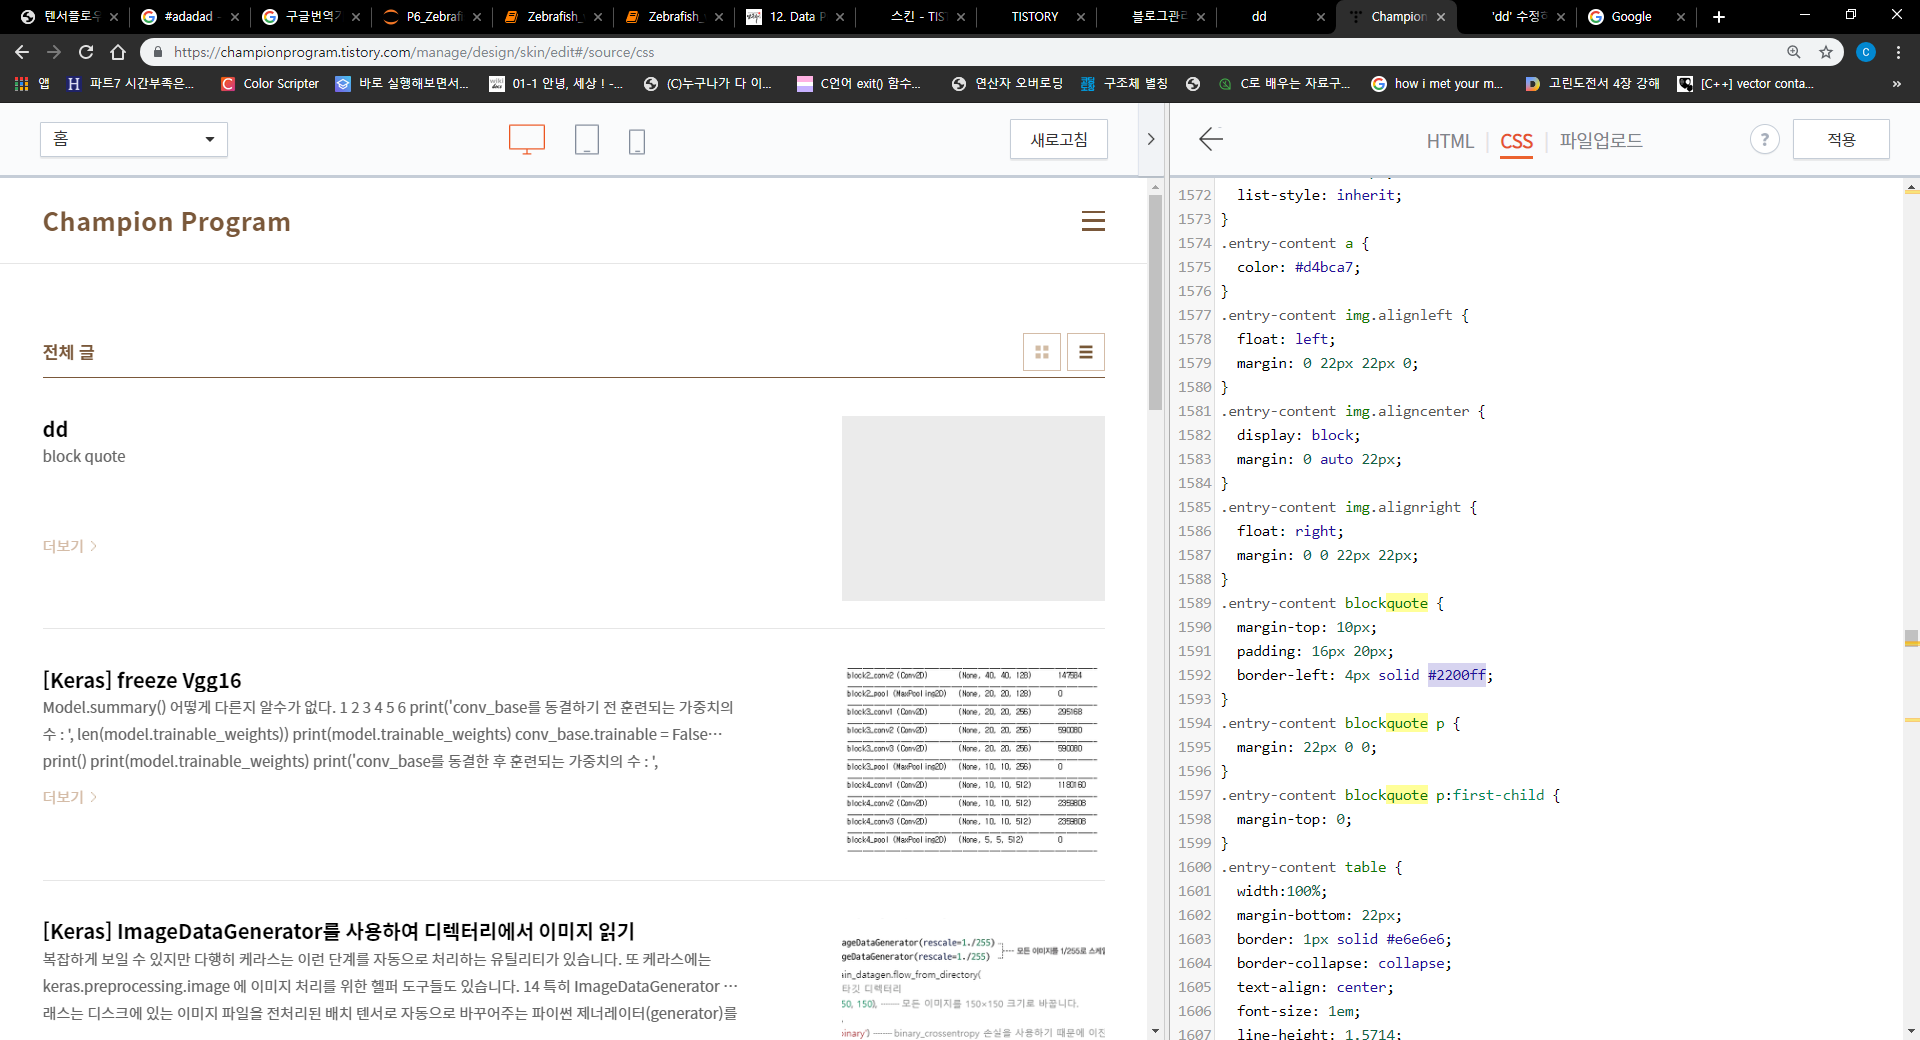Click the 적용 apply button

1841,139
